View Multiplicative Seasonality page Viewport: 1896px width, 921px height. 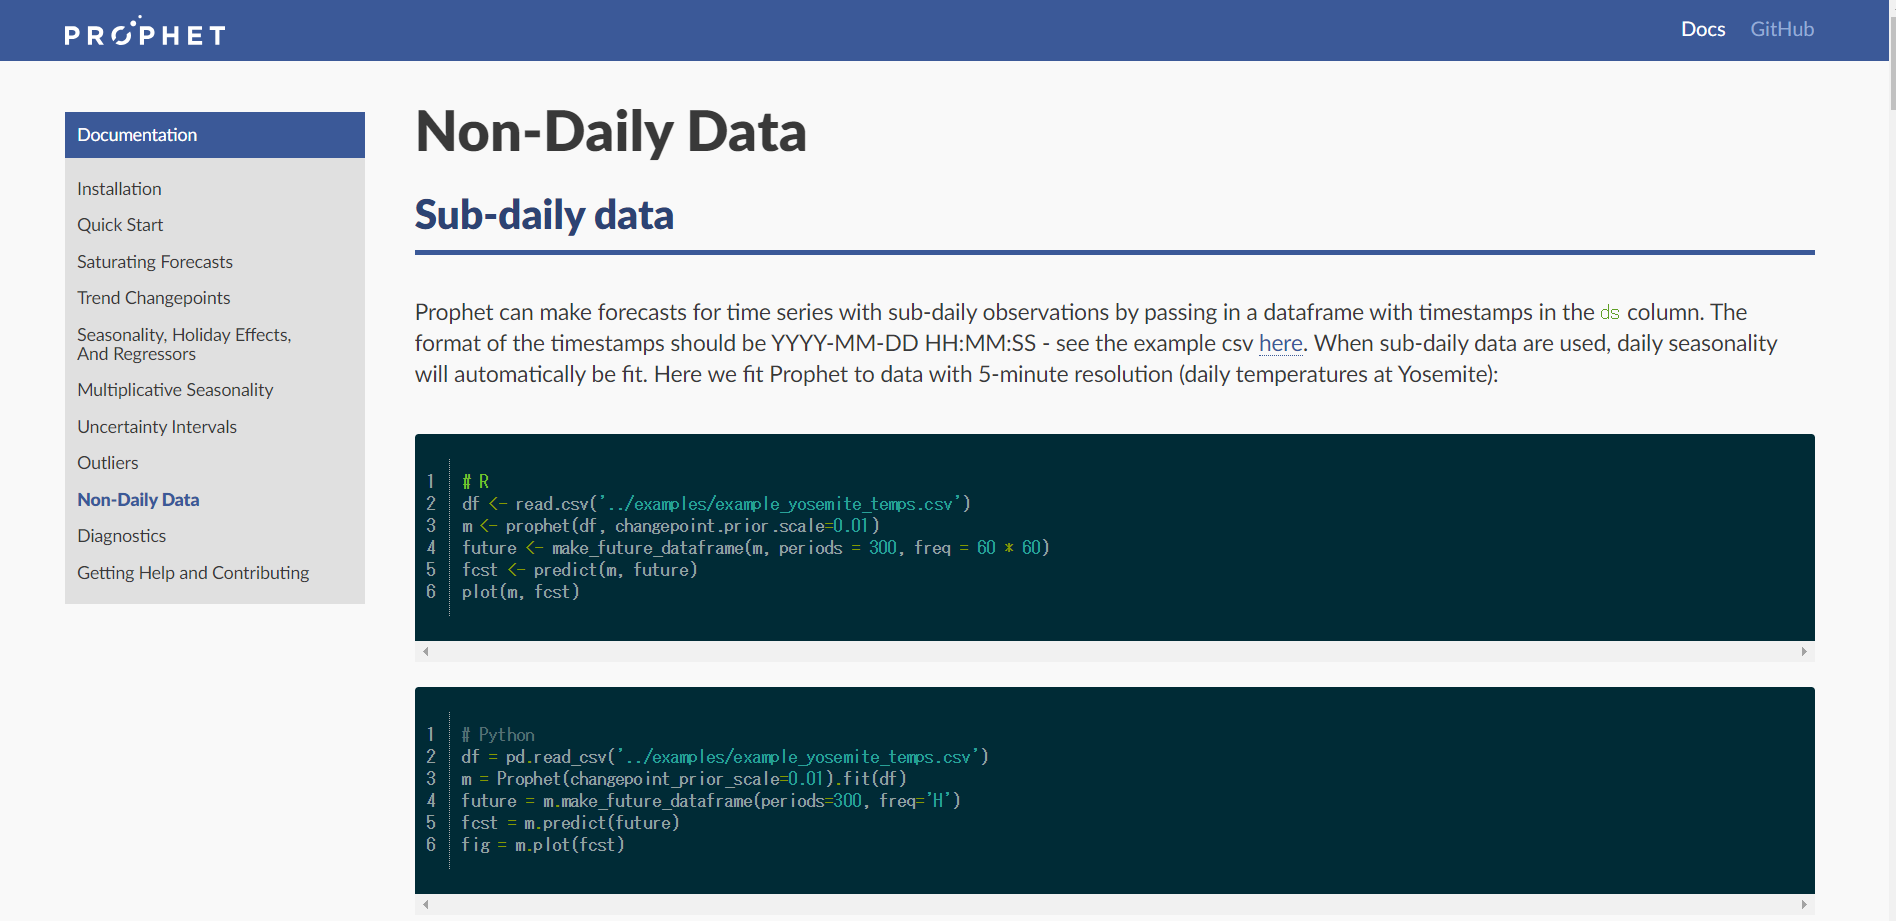point(175,390)
